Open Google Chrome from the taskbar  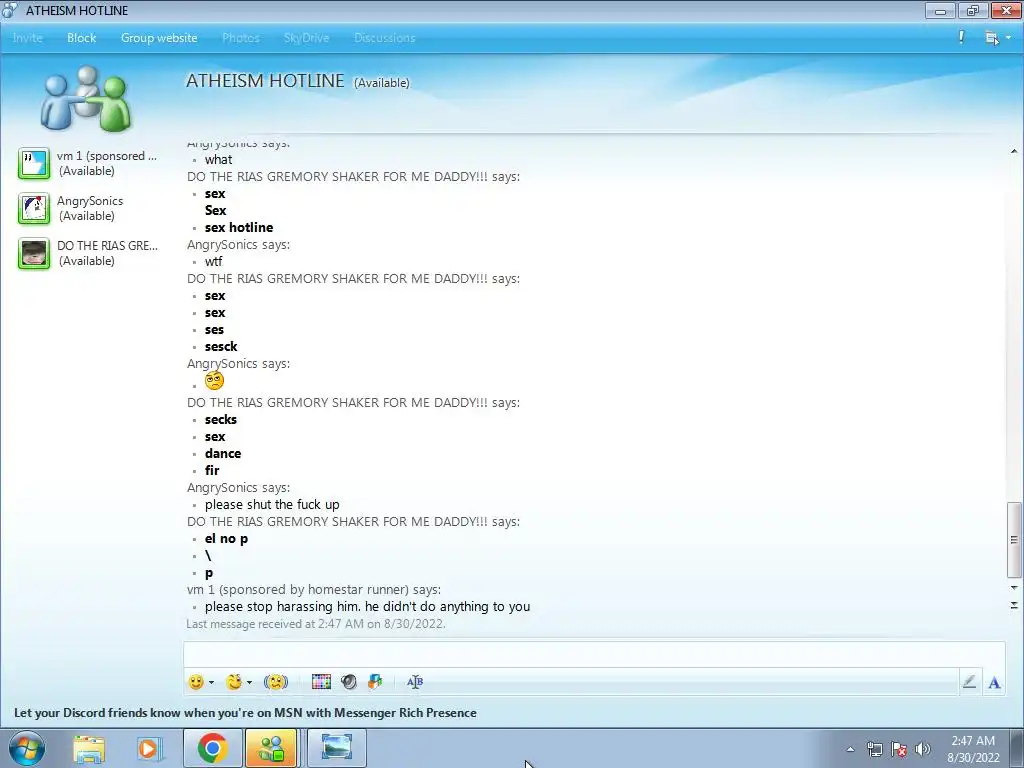(x=212, y=748)
